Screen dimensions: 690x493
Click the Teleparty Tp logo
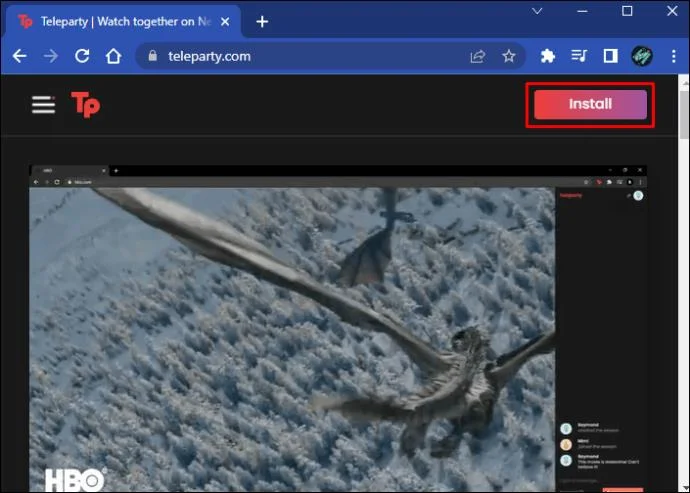(x=86, y=105)
